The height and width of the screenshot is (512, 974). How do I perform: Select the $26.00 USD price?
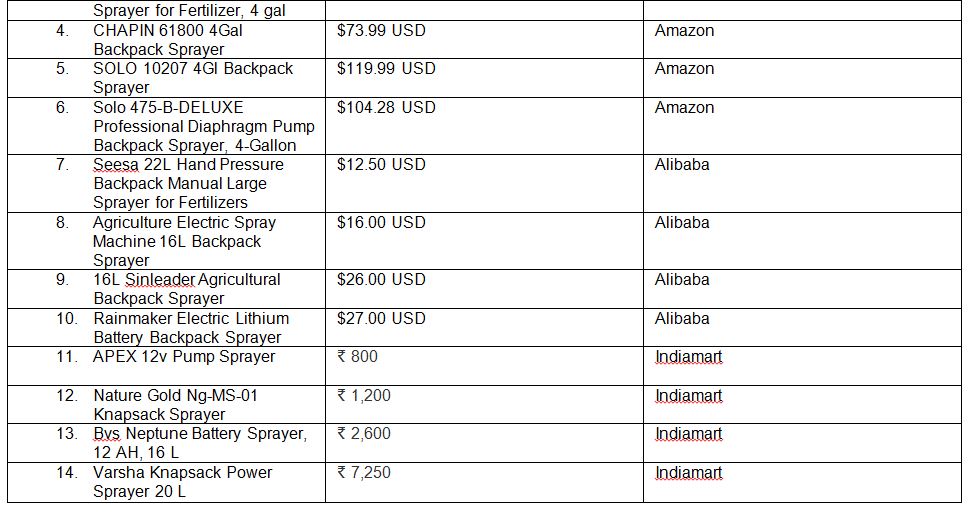coord(381,279)
